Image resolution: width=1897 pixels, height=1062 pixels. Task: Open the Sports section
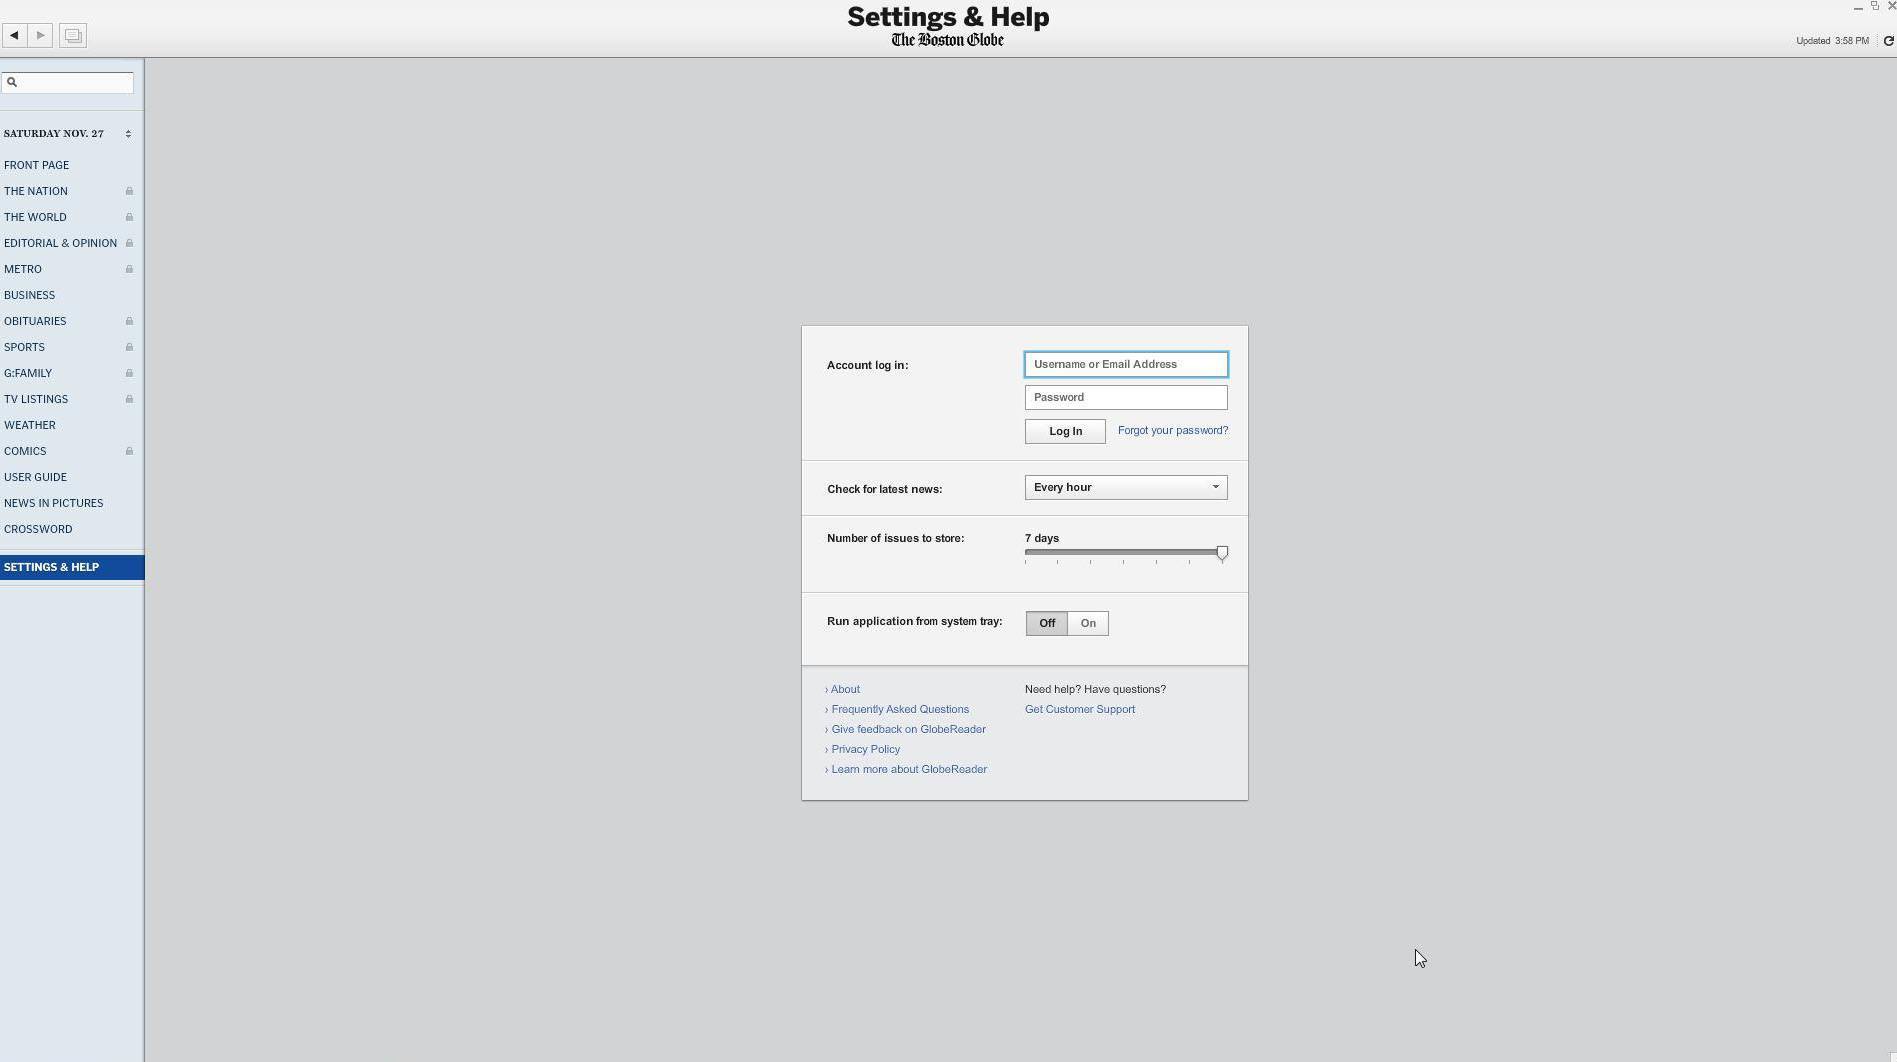click(x=24, y=347)
